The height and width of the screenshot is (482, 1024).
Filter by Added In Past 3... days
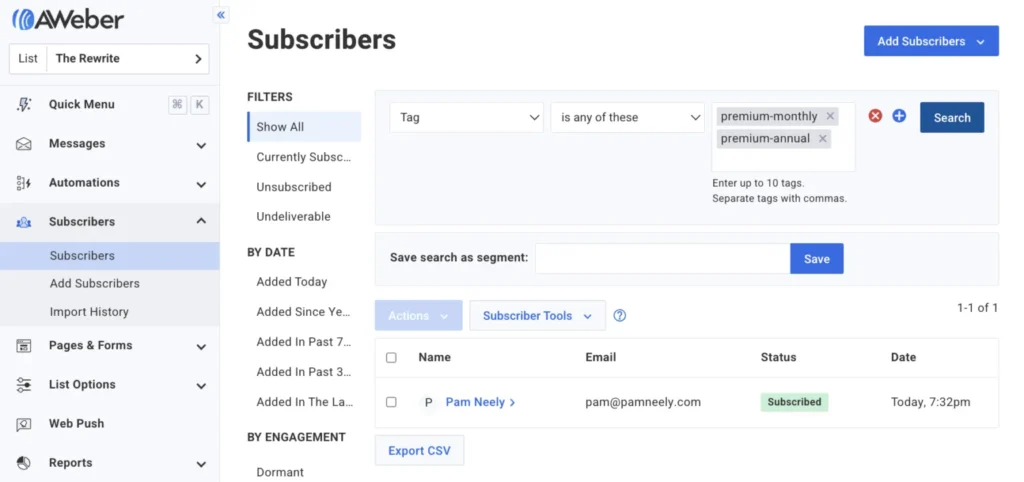tap(304, 372)
